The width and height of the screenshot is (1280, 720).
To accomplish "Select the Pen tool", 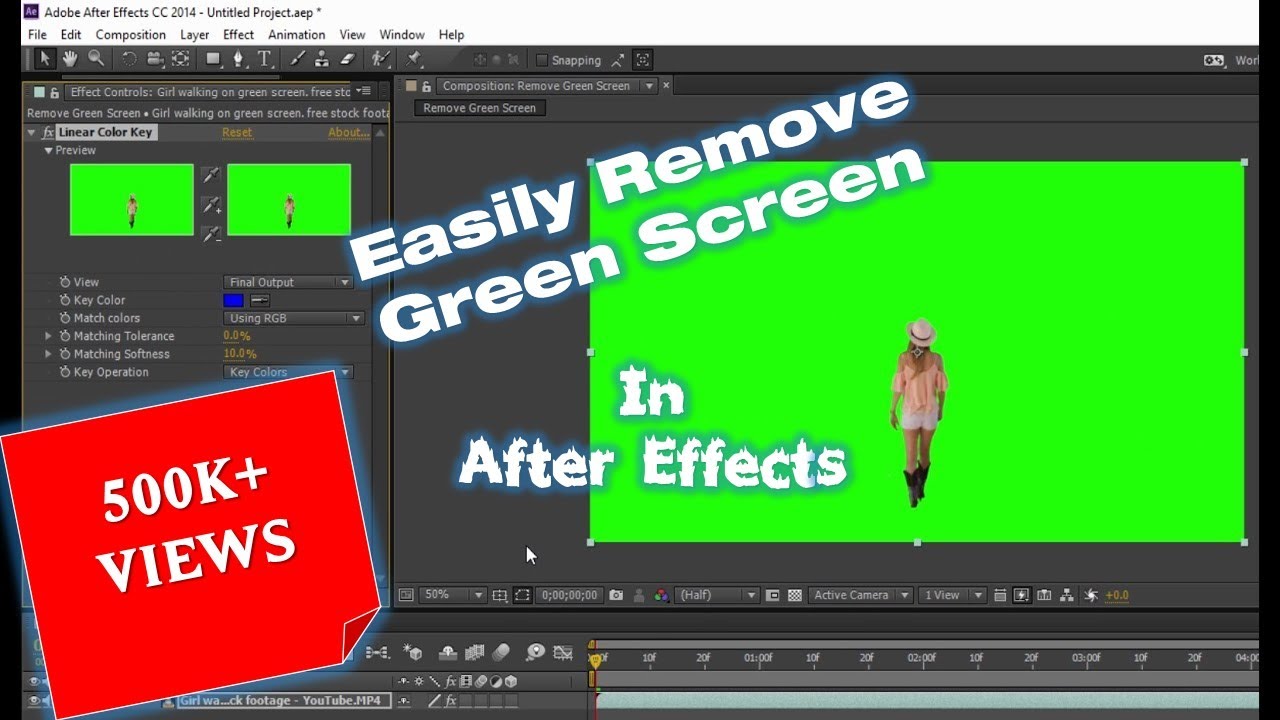I will [x=239, y=59].
